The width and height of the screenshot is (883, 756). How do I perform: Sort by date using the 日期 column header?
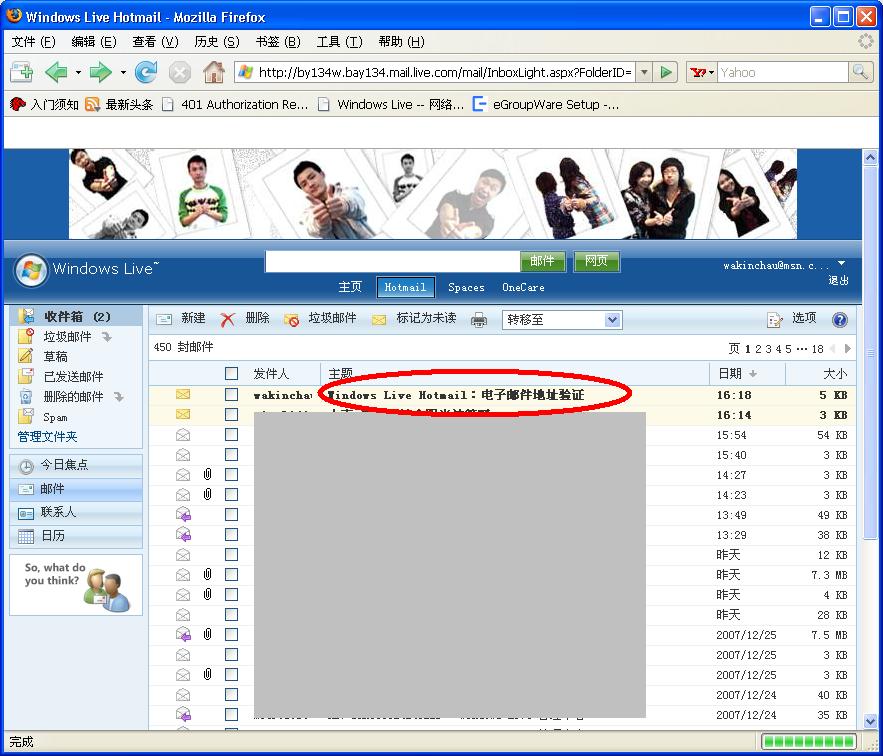click(x=730, y=373)
